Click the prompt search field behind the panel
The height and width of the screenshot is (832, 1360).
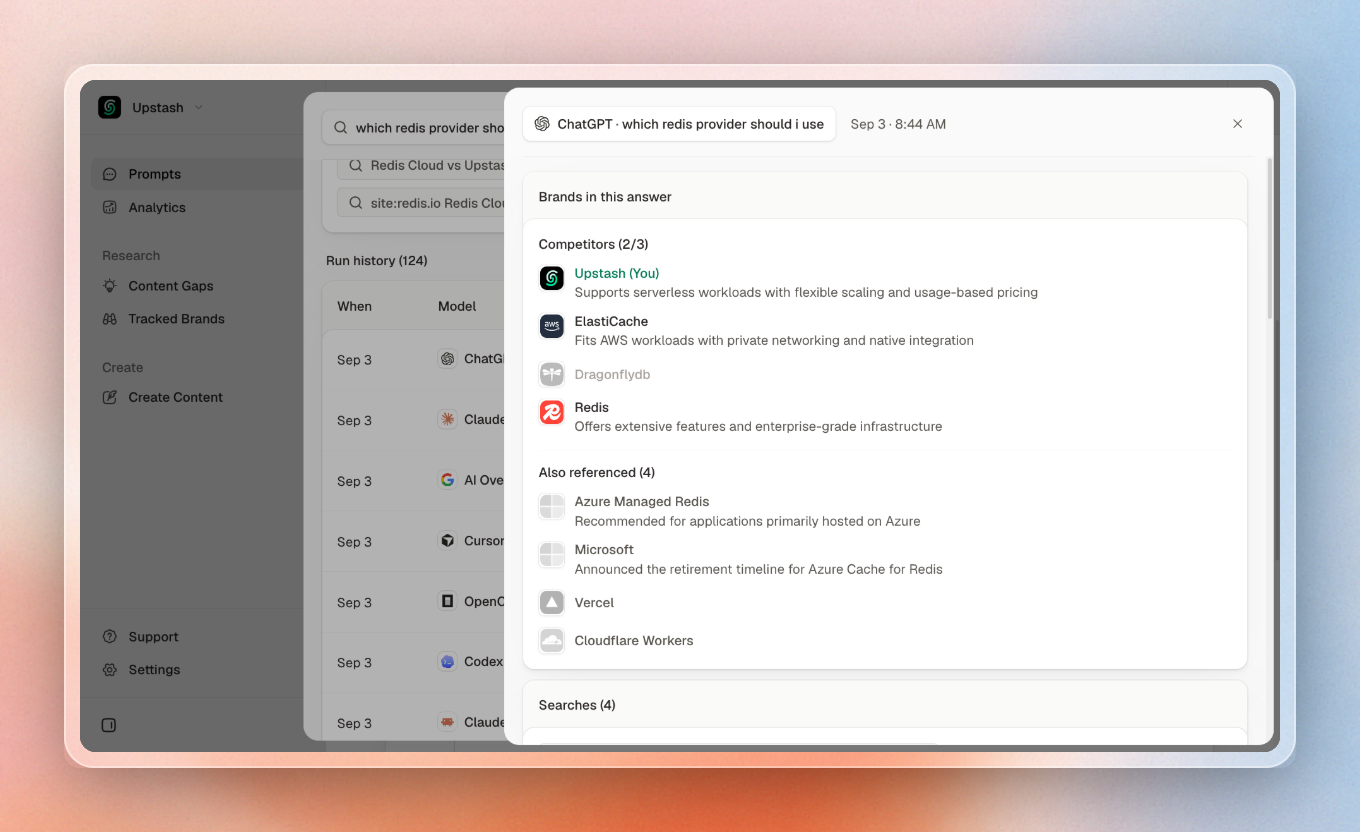pyautogui.click(x=414, y=128)
